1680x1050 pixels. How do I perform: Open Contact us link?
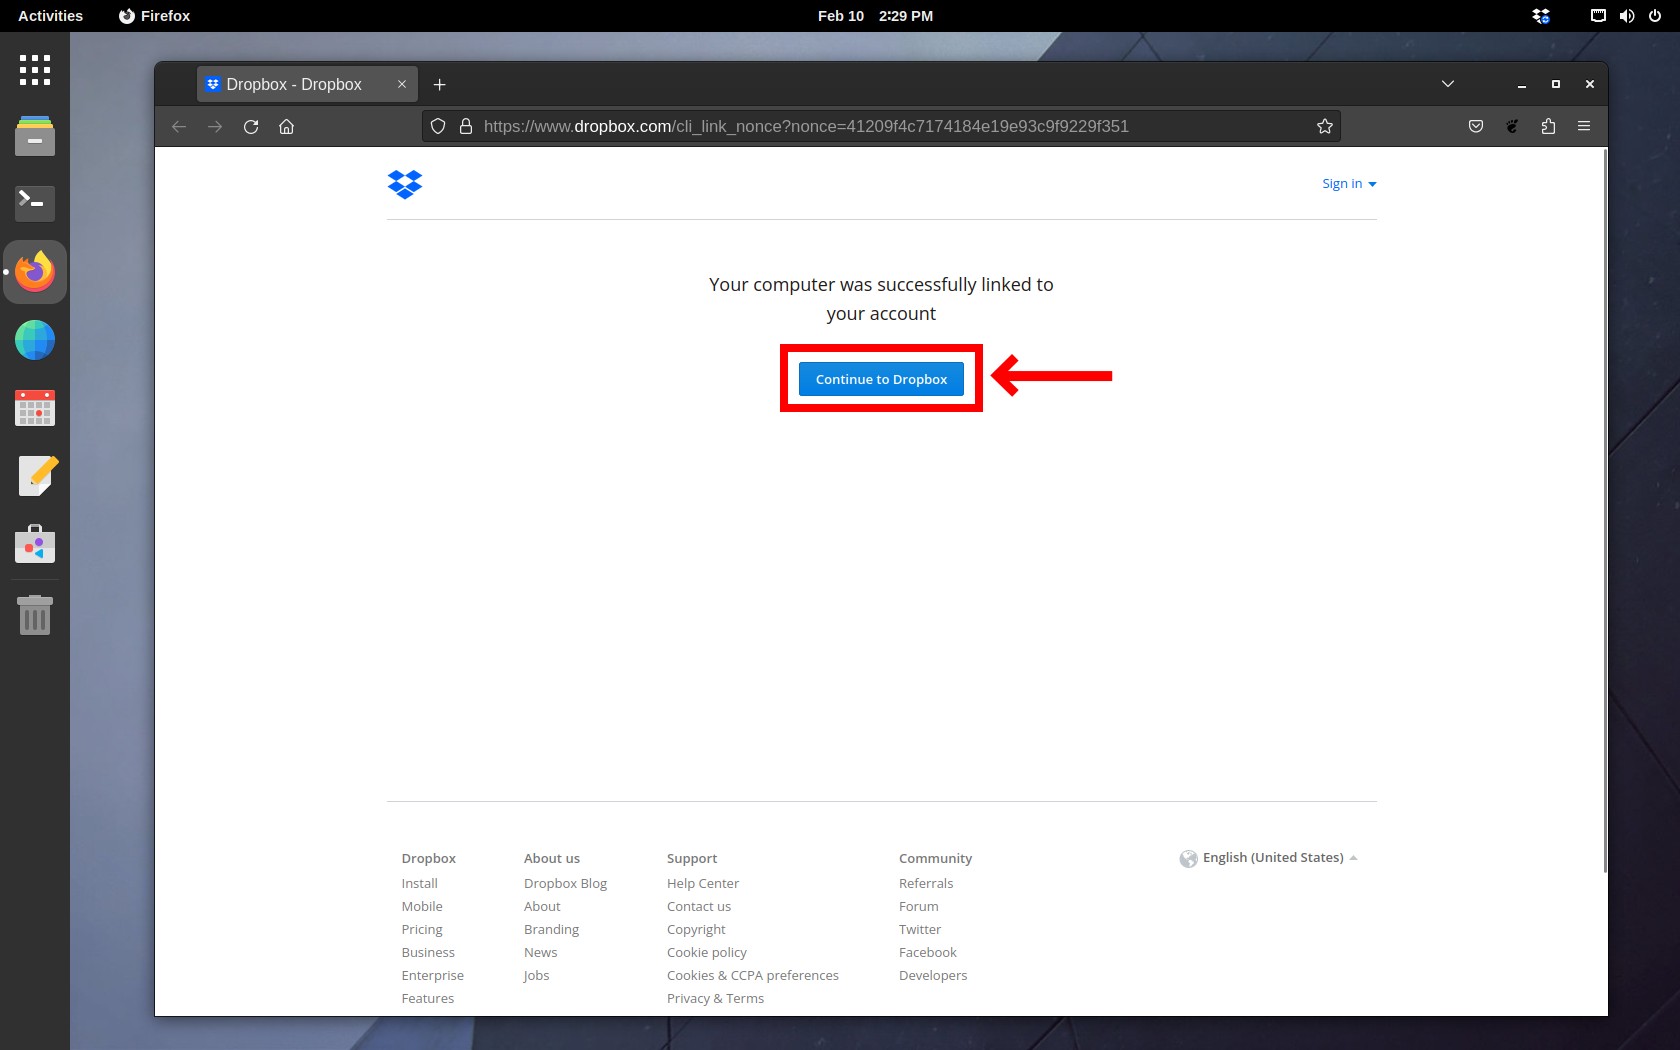pyautogui.click(x=699, y=906)
